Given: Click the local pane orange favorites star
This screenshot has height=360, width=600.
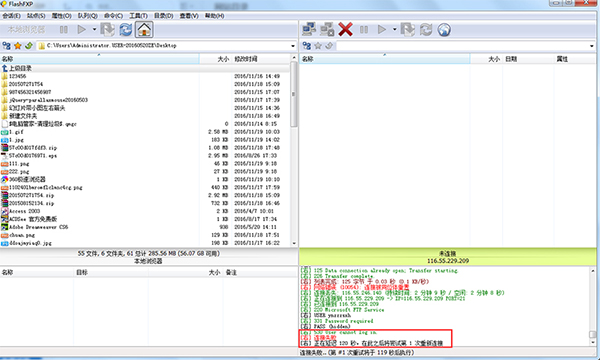Looking at the screenshot, I should pos(18,46).
